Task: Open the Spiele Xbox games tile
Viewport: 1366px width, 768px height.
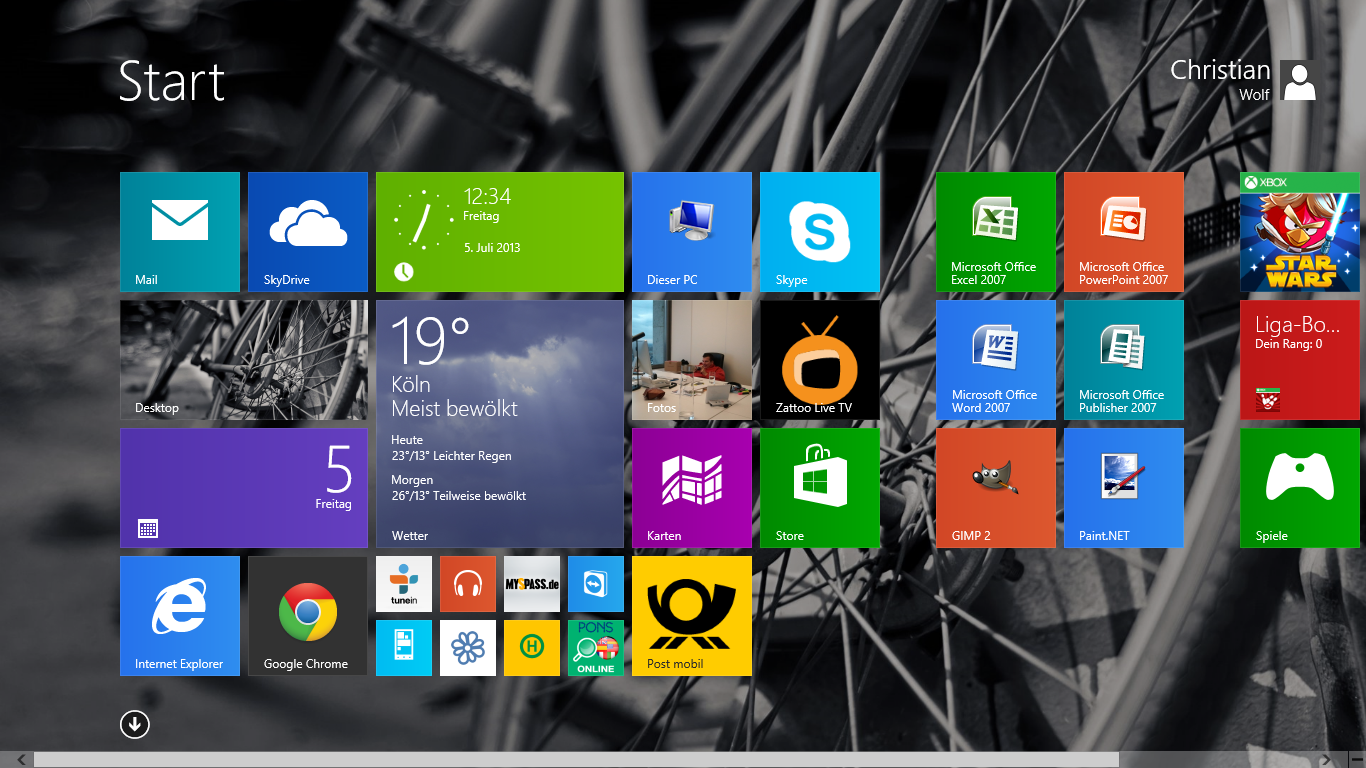Action: click(1300, 488)
